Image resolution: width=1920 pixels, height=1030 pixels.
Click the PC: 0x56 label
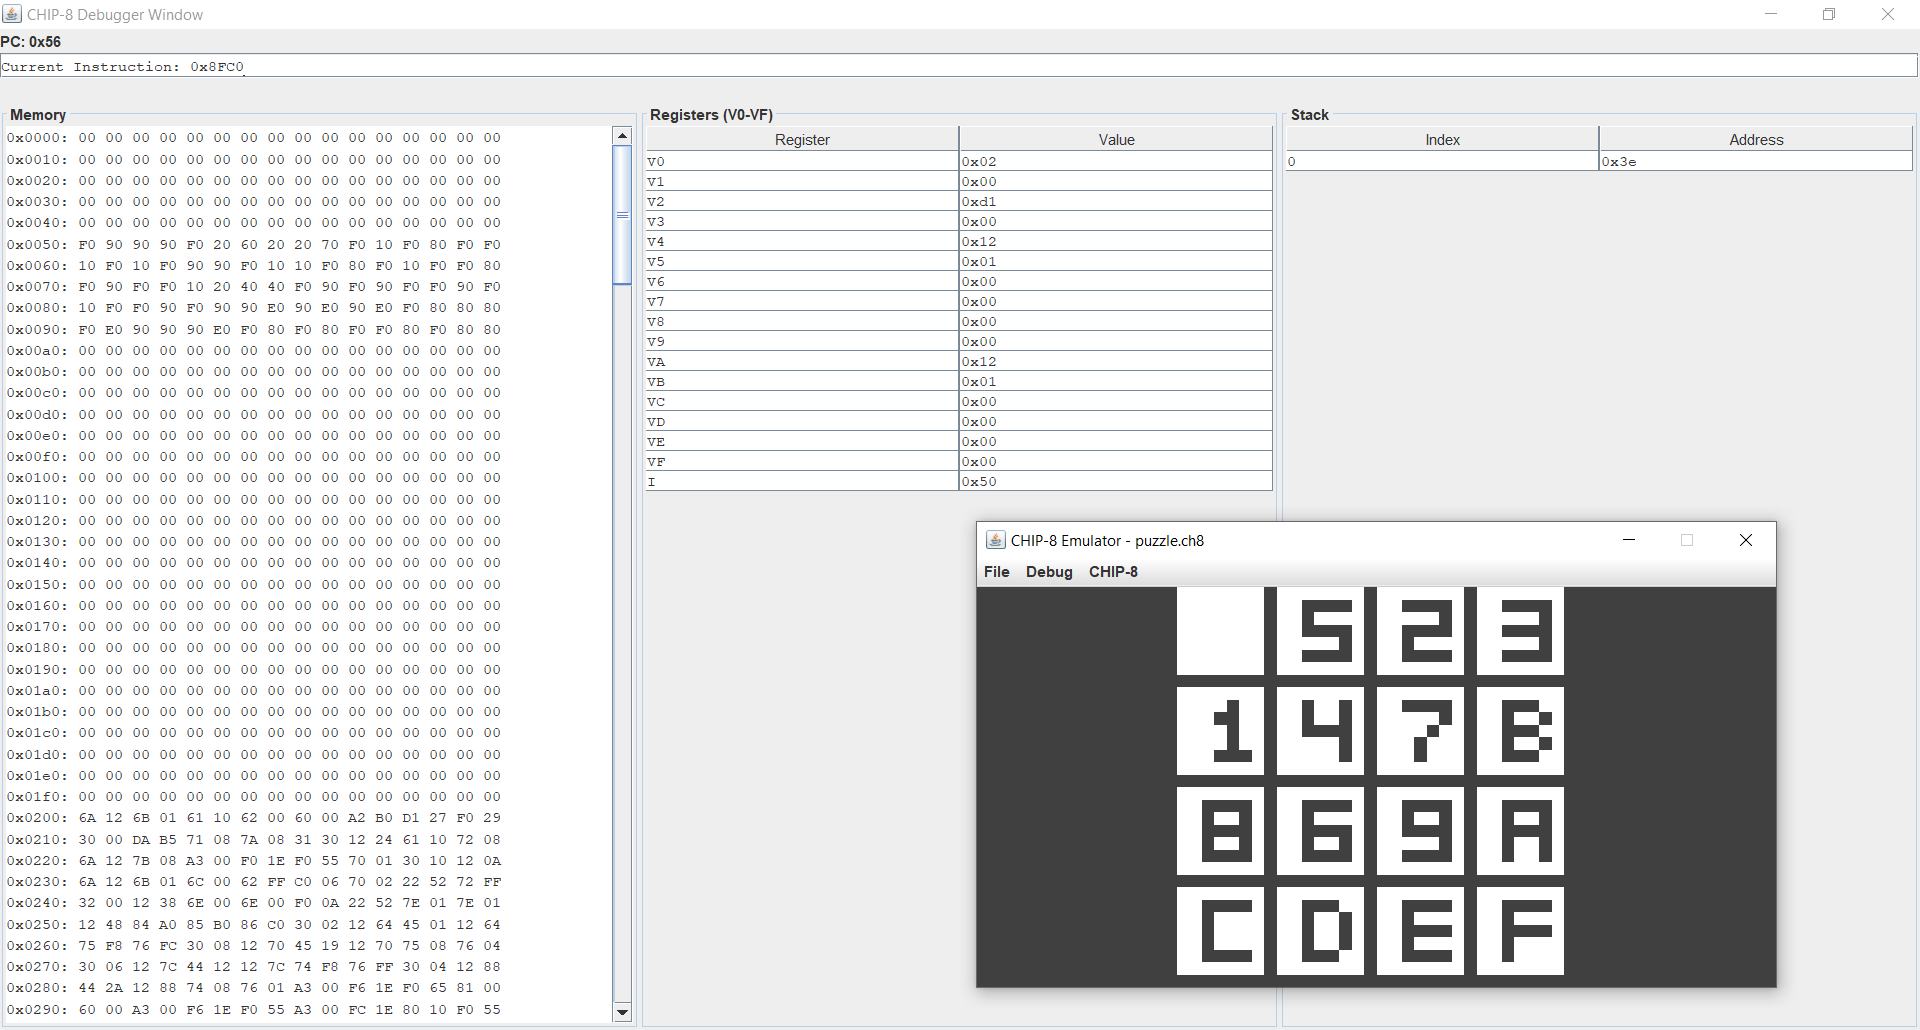(31, 42)
